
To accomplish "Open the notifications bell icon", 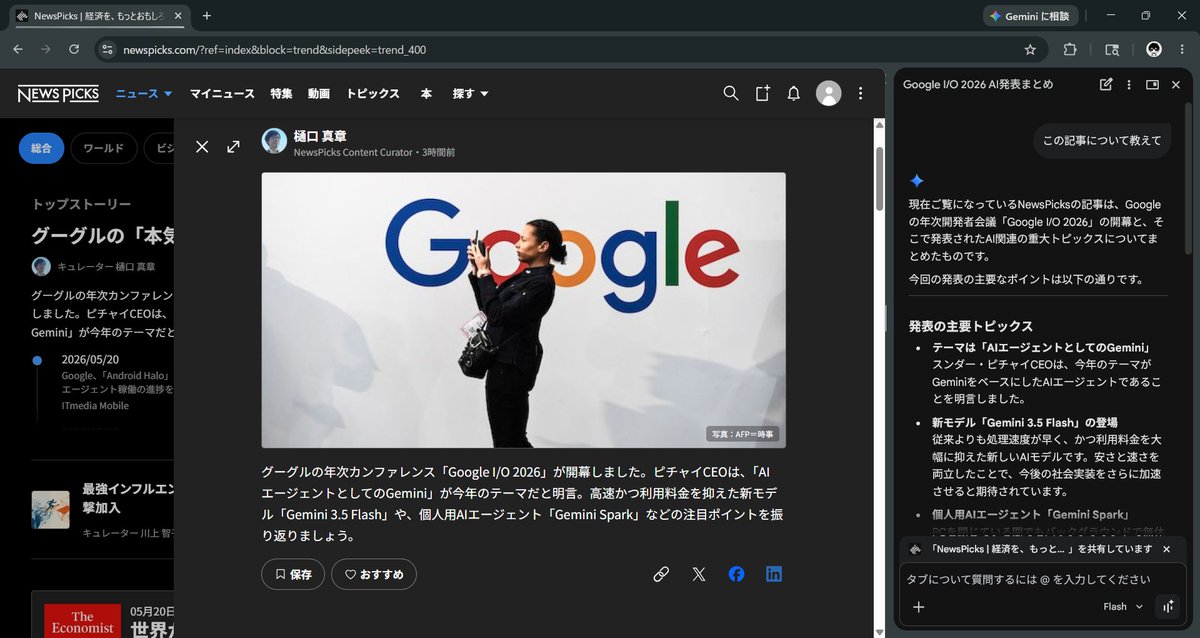I will [x=794, y=93].
